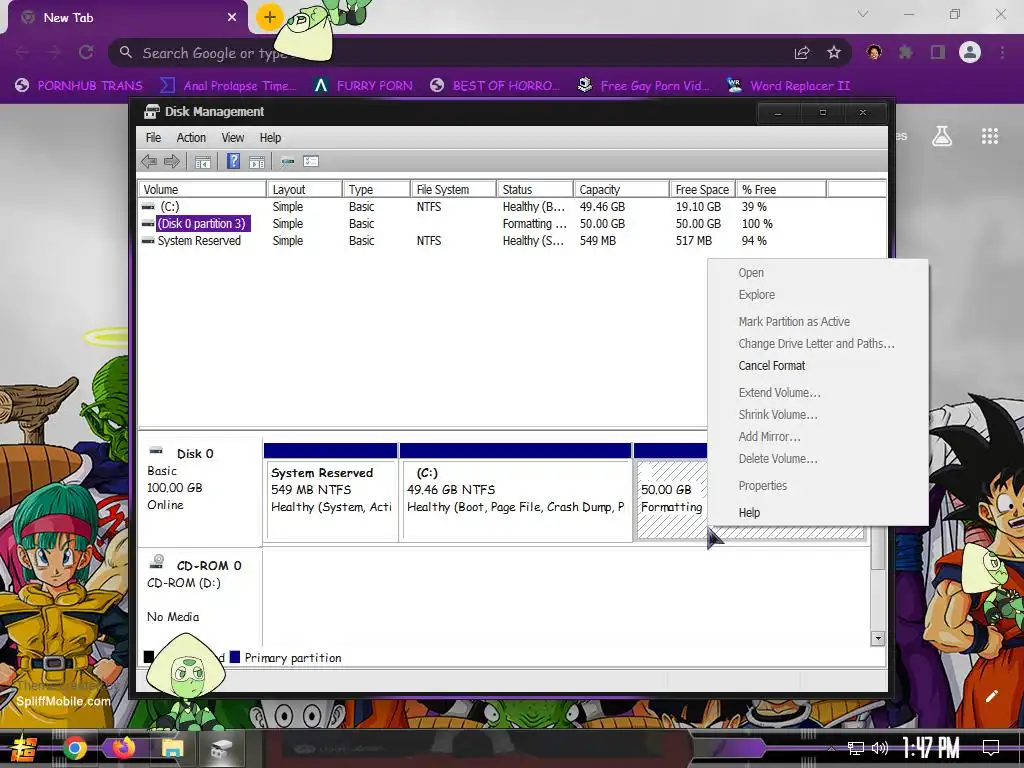Click the Customize Chrome pencil icon

click(x=992, y=696)
